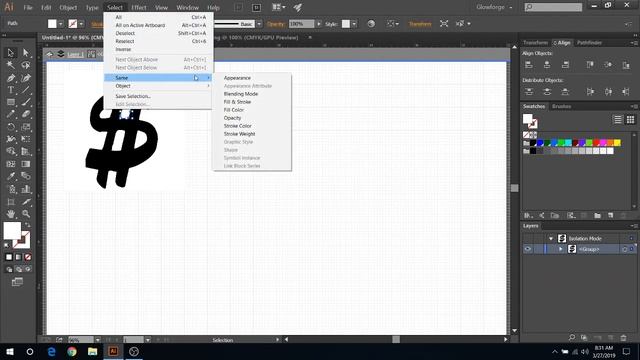Screen dimensions: 640x360
Task: Open the Opacity value dropdown arrow
Action: 319,24
